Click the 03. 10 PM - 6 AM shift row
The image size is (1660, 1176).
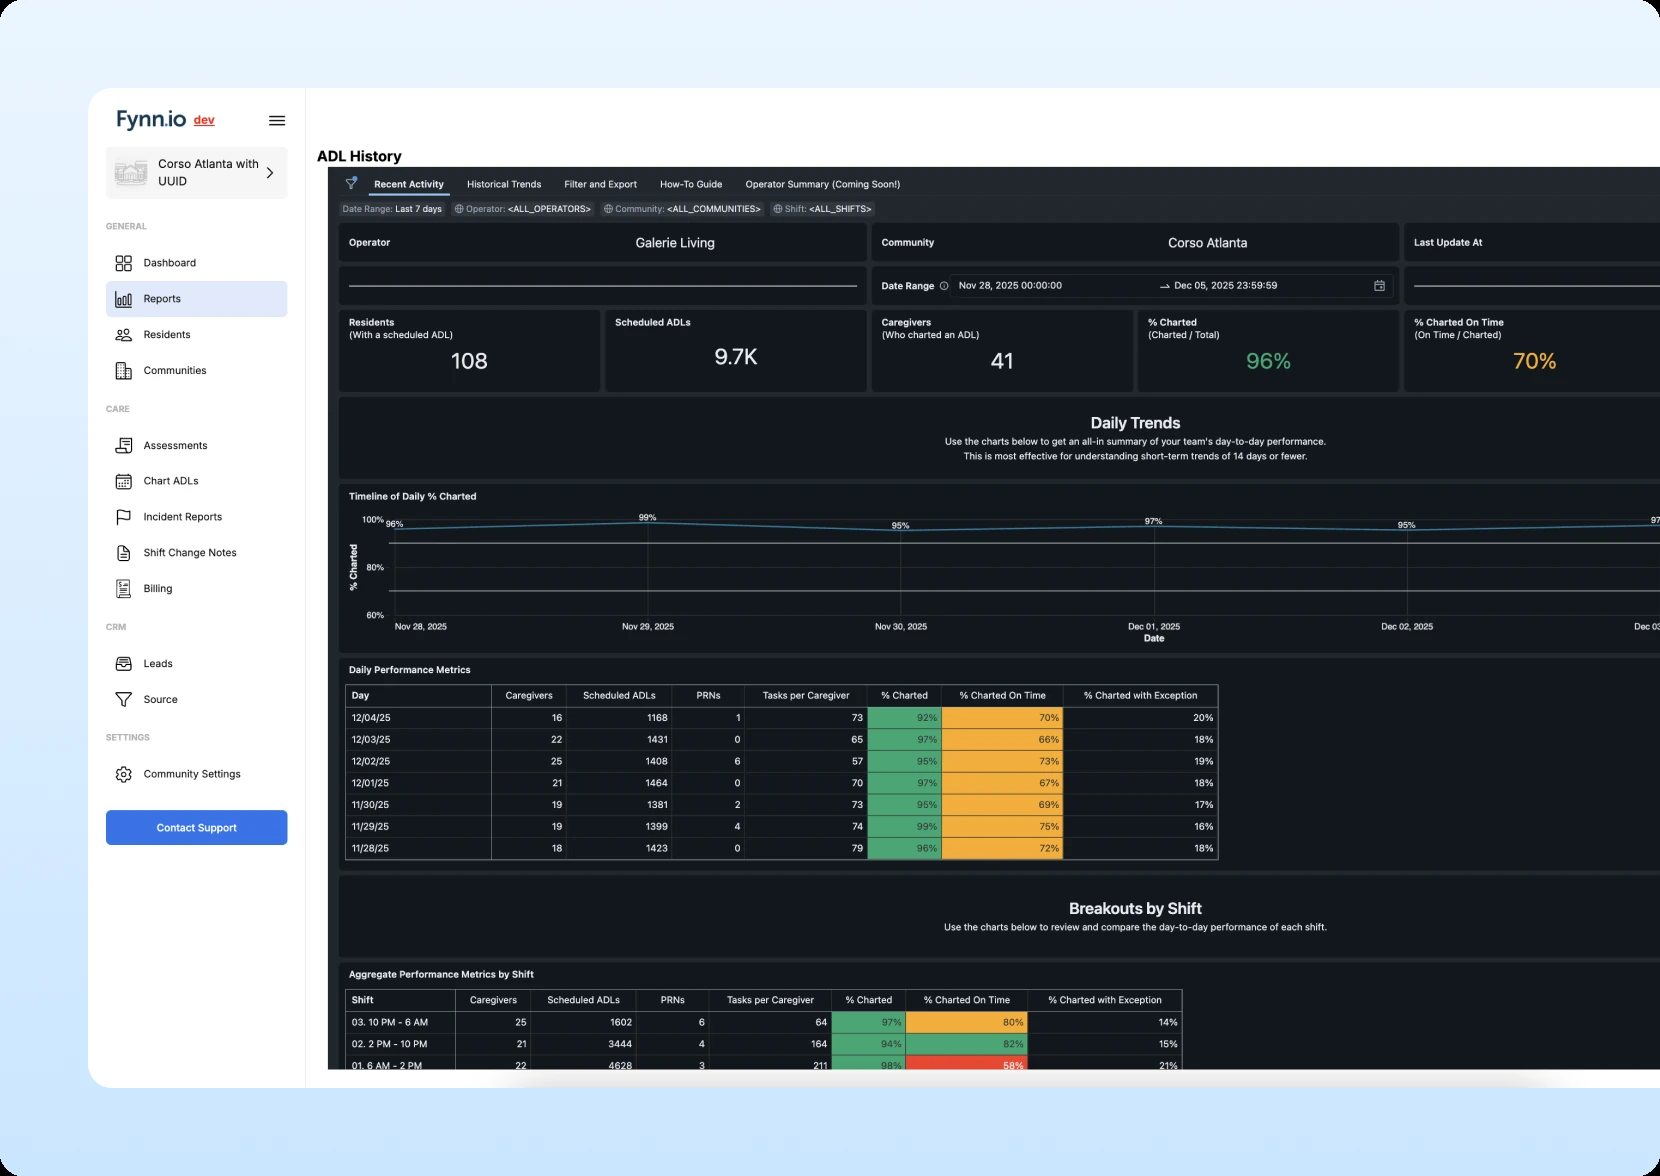pos(764,1022)
